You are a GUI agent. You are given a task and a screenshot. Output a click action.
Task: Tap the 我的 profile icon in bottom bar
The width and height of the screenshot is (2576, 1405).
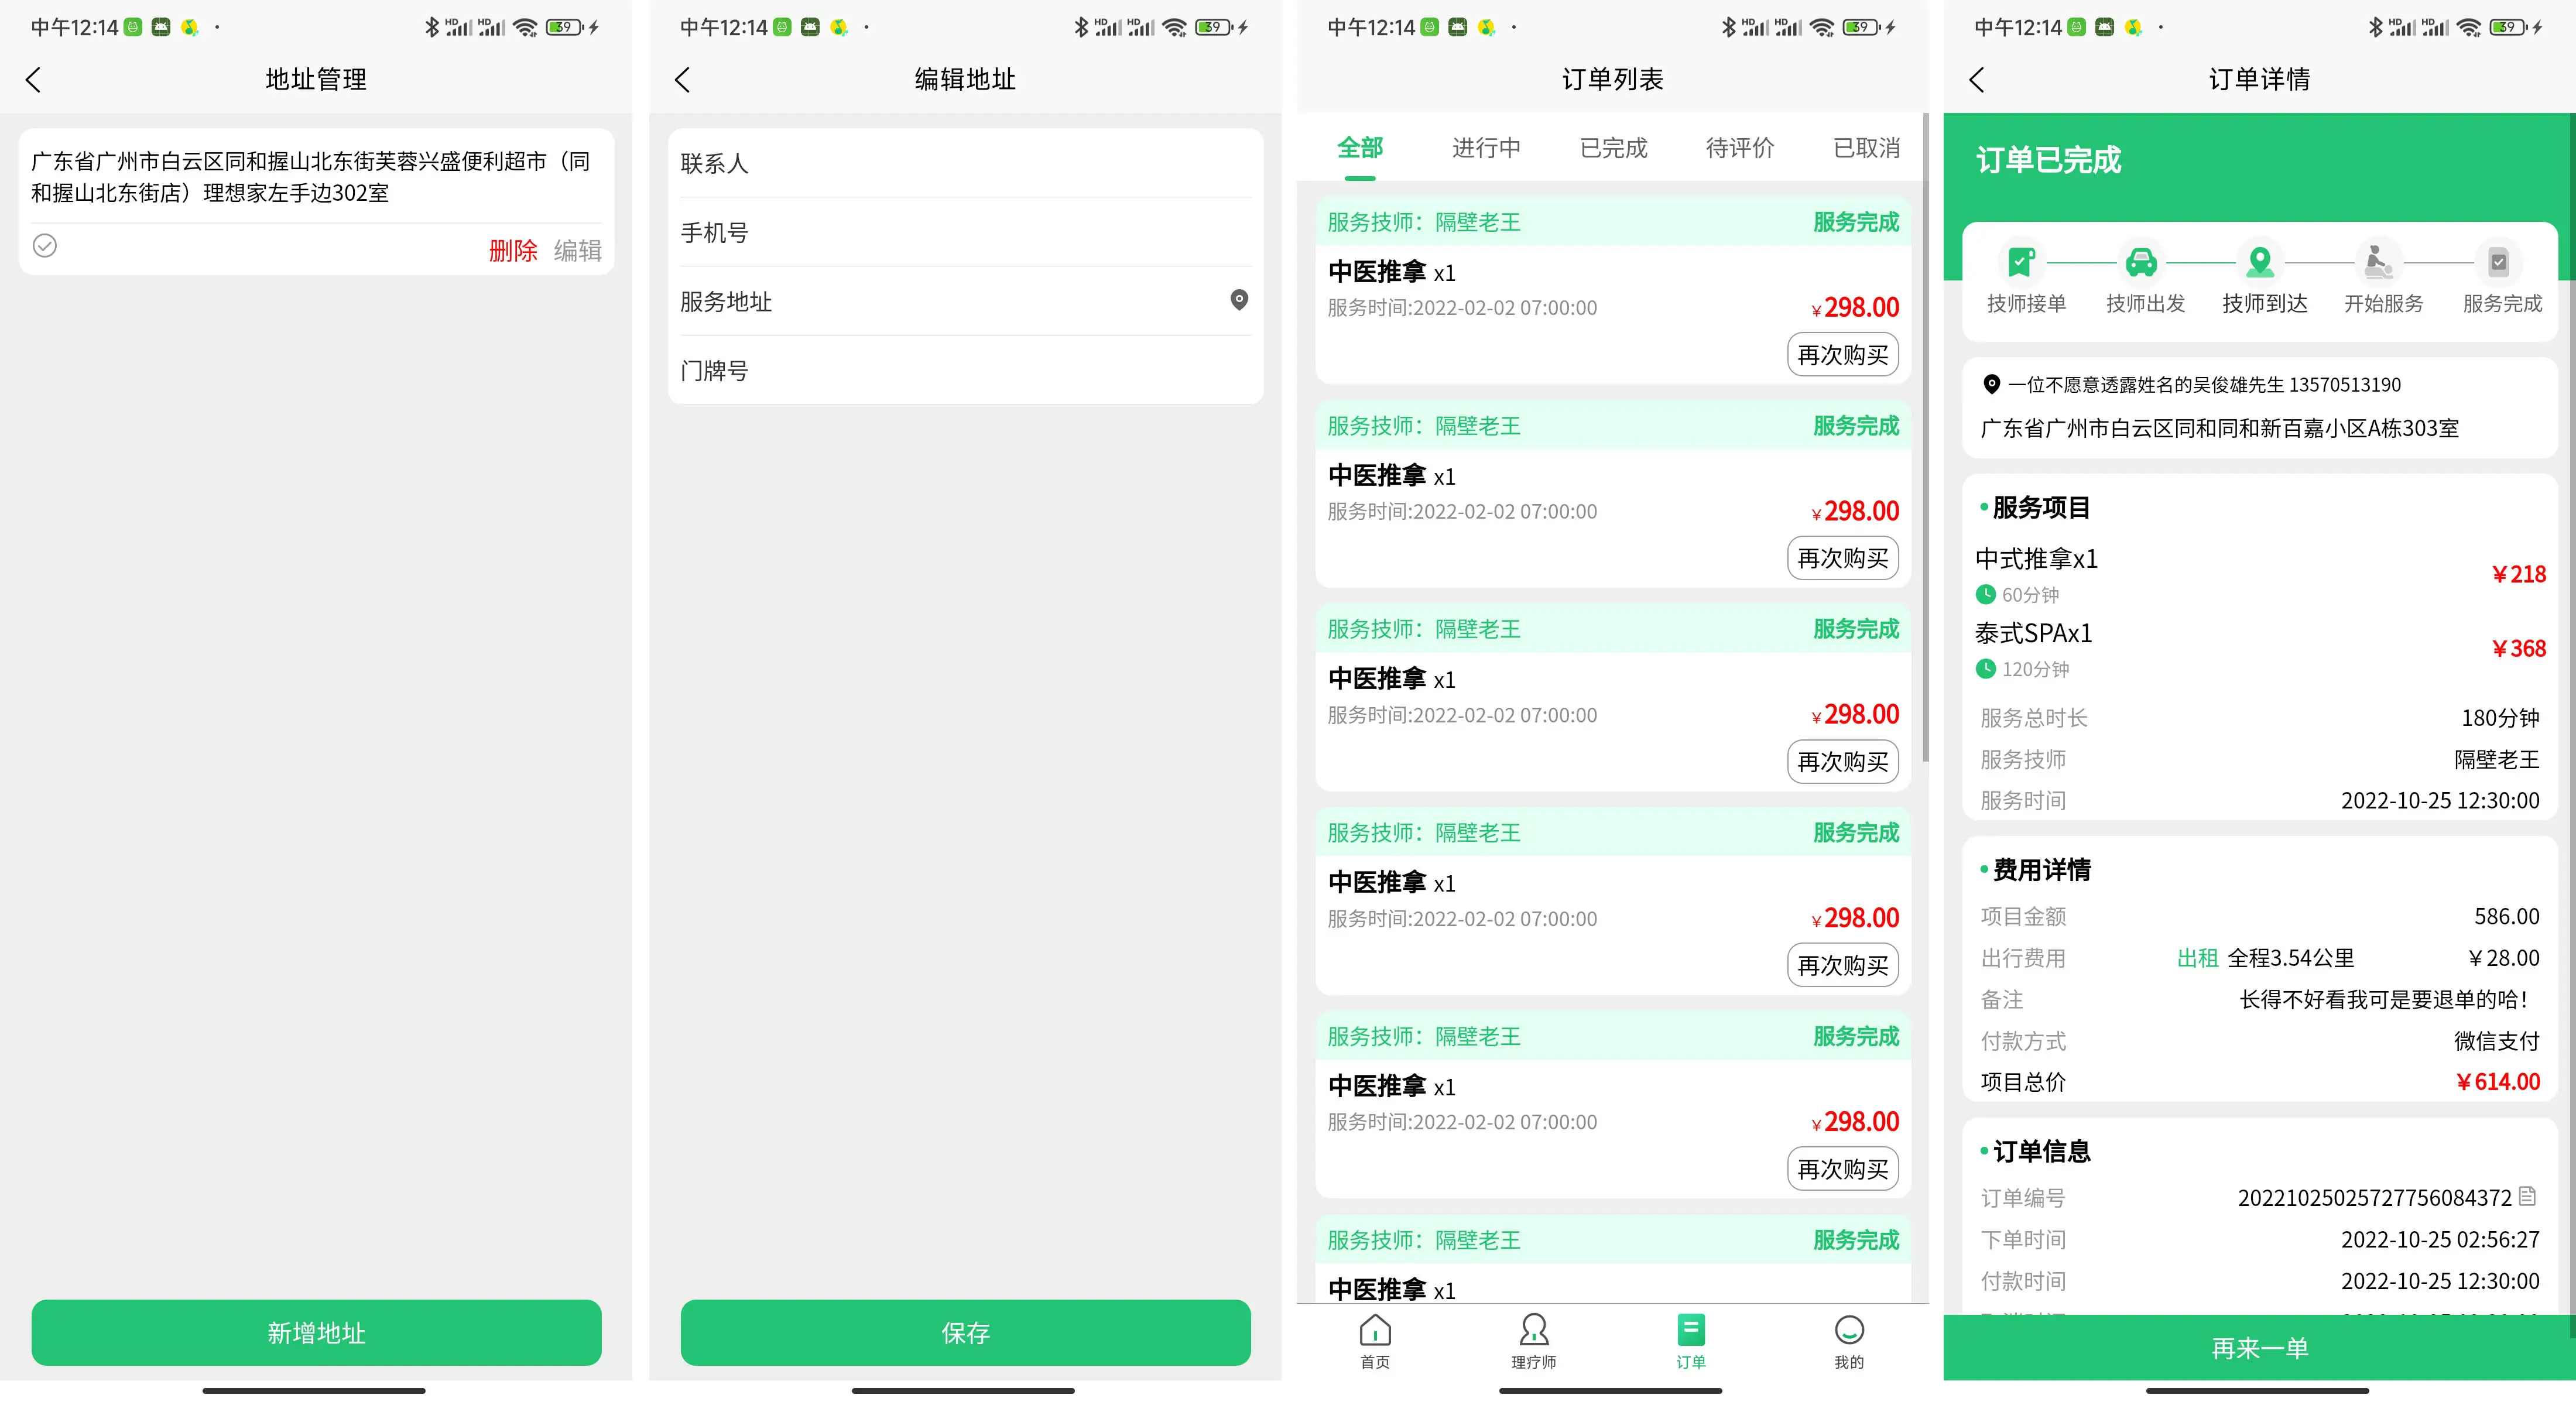pos(1849,1340)
